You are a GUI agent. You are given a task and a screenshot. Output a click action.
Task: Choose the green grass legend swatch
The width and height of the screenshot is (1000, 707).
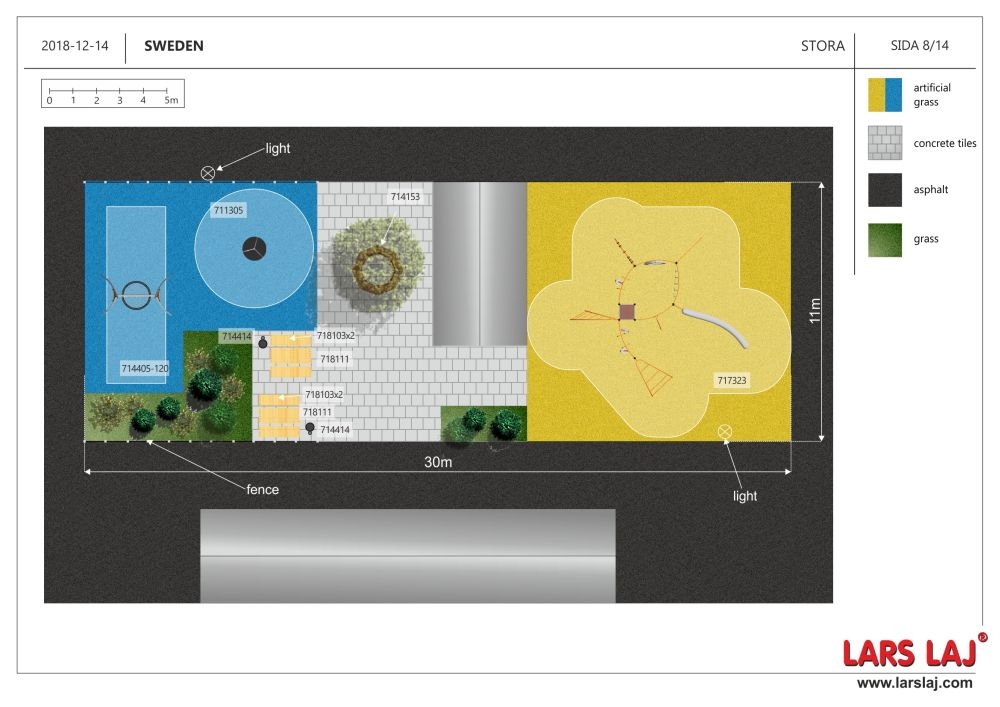pyautogui.click(x=885, y=239)
